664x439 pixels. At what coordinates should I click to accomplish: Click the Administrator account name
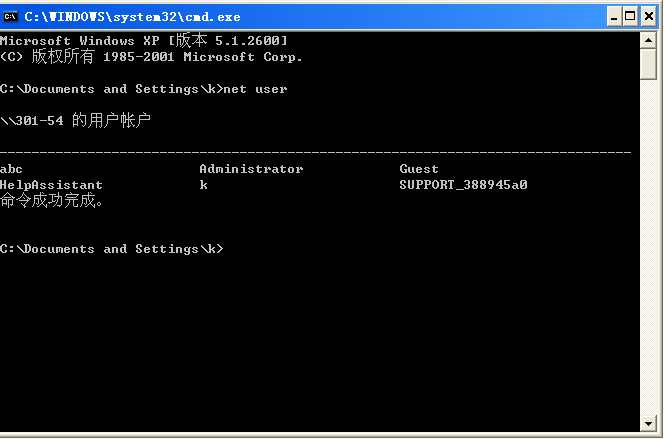tap(251, 169)
